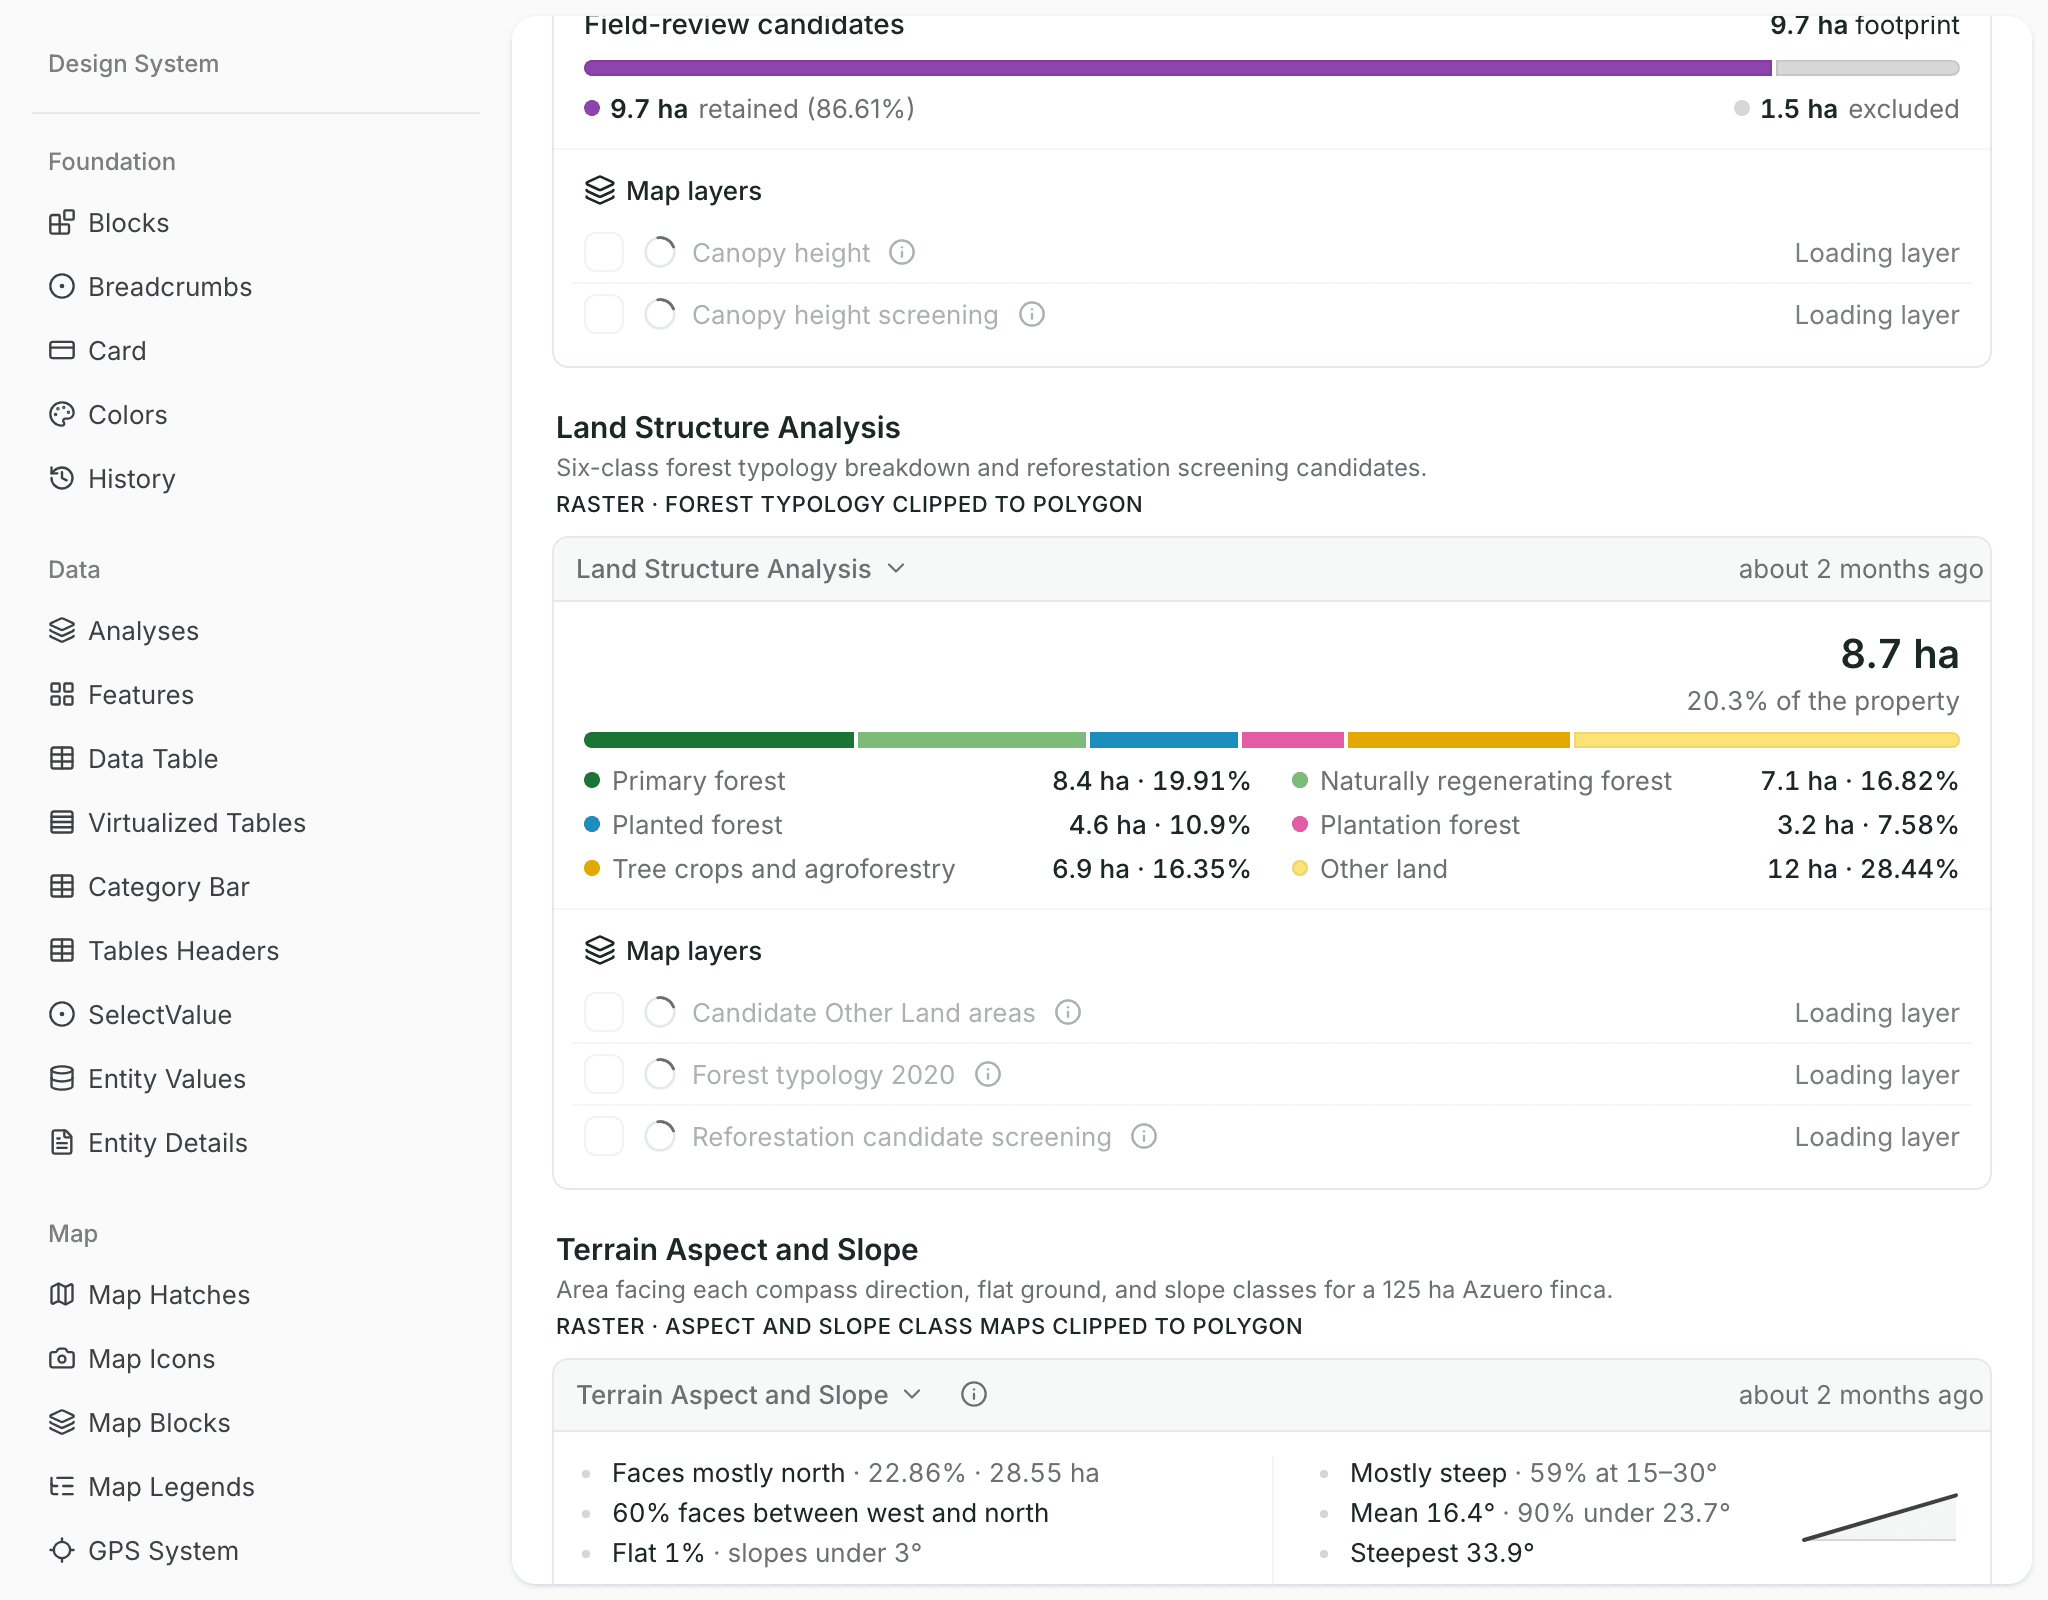Click the pink Plantation forest bar segment
Viewport: 2048px width, 1600px height.
pyautogui.click(x=1293, y=740)
